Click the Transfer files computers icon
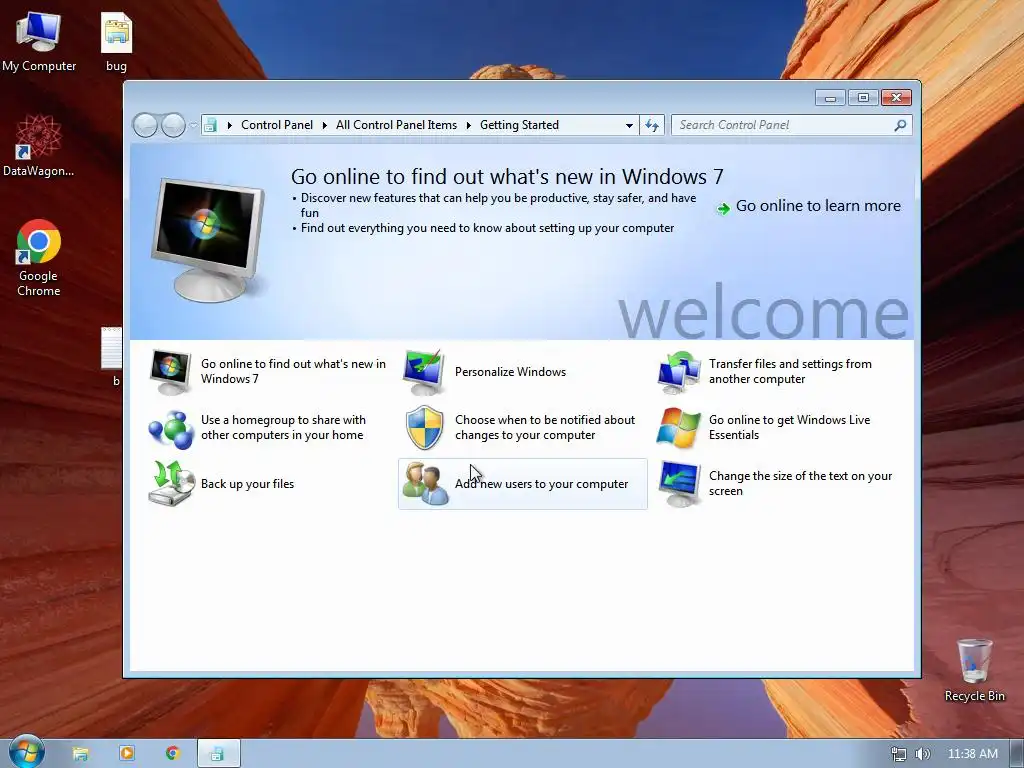This screenshot has height=768, width=1024. [679, 372]
